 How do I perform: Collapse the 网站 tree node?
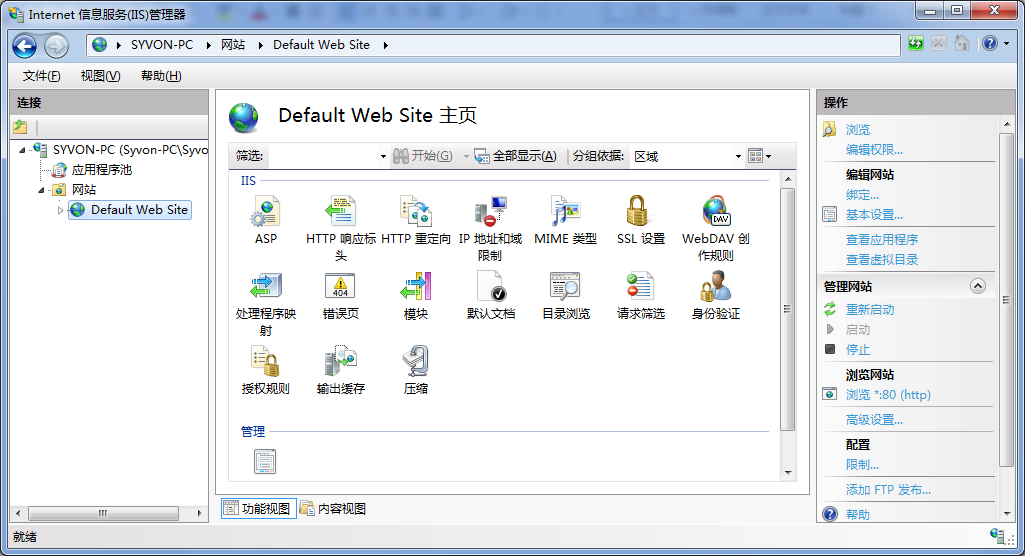(x=41, y=190)
